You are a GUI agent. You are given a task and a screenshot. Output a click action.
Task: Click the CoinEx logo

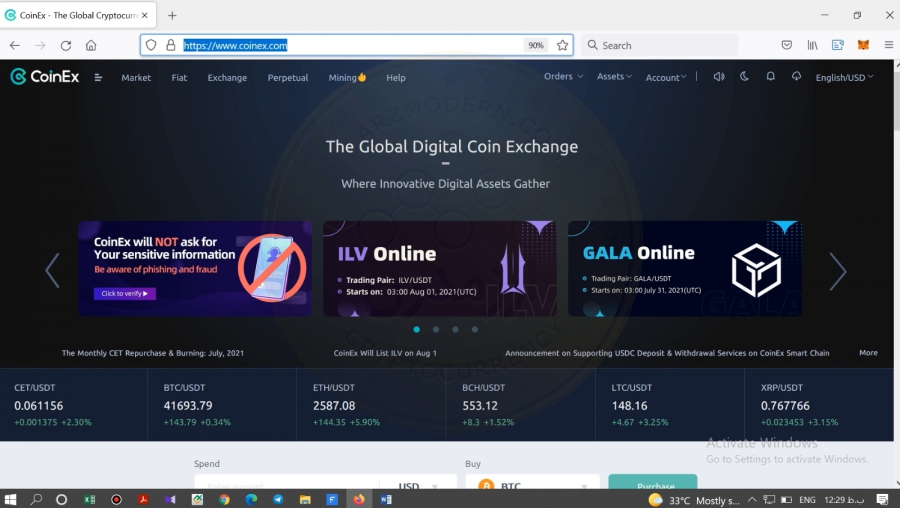coord(45,76)
